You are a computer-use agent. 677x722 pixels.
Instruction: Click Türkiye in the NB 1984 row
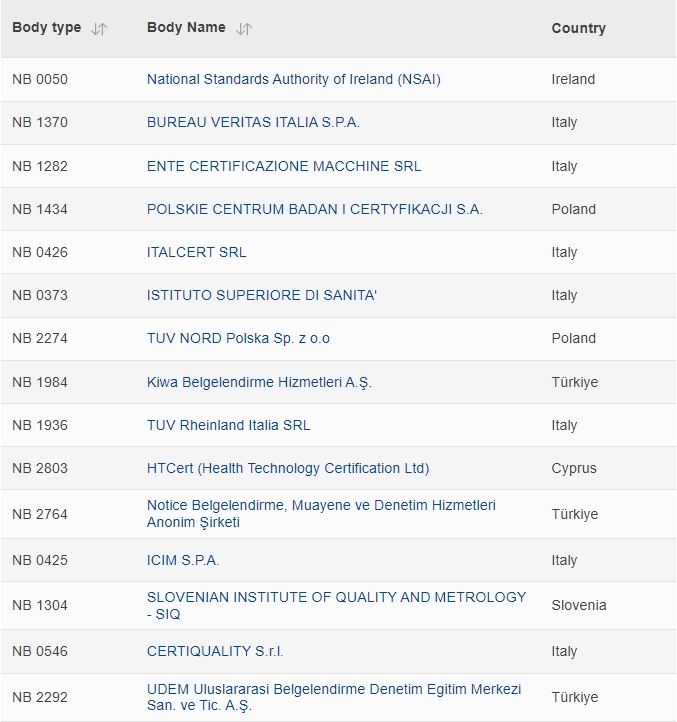575,382
